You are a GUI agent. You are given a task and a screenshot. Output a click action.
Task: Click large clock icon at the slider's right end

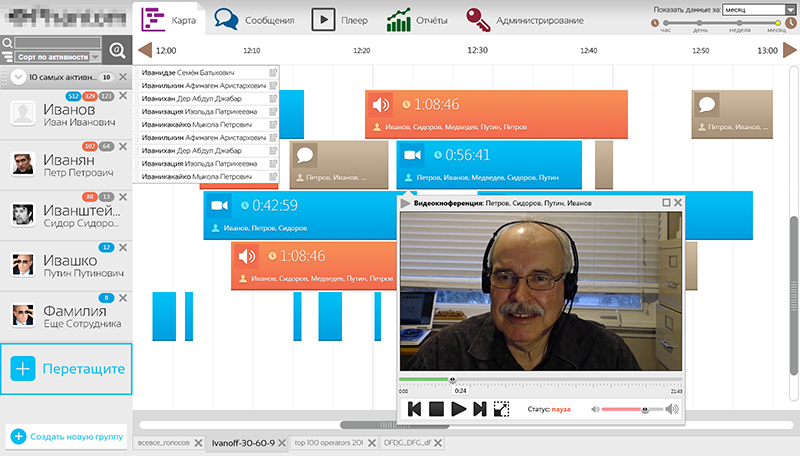click(790, 23)
